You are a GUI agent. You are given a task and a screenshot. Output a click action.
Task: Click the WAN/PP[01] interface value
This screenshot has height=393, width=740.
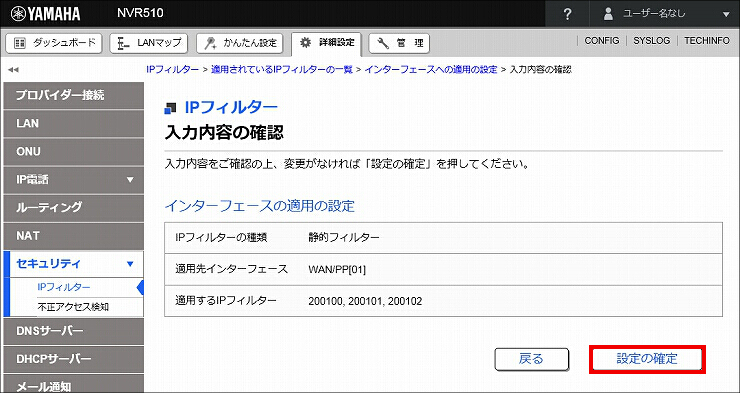[x=337, y=269]
